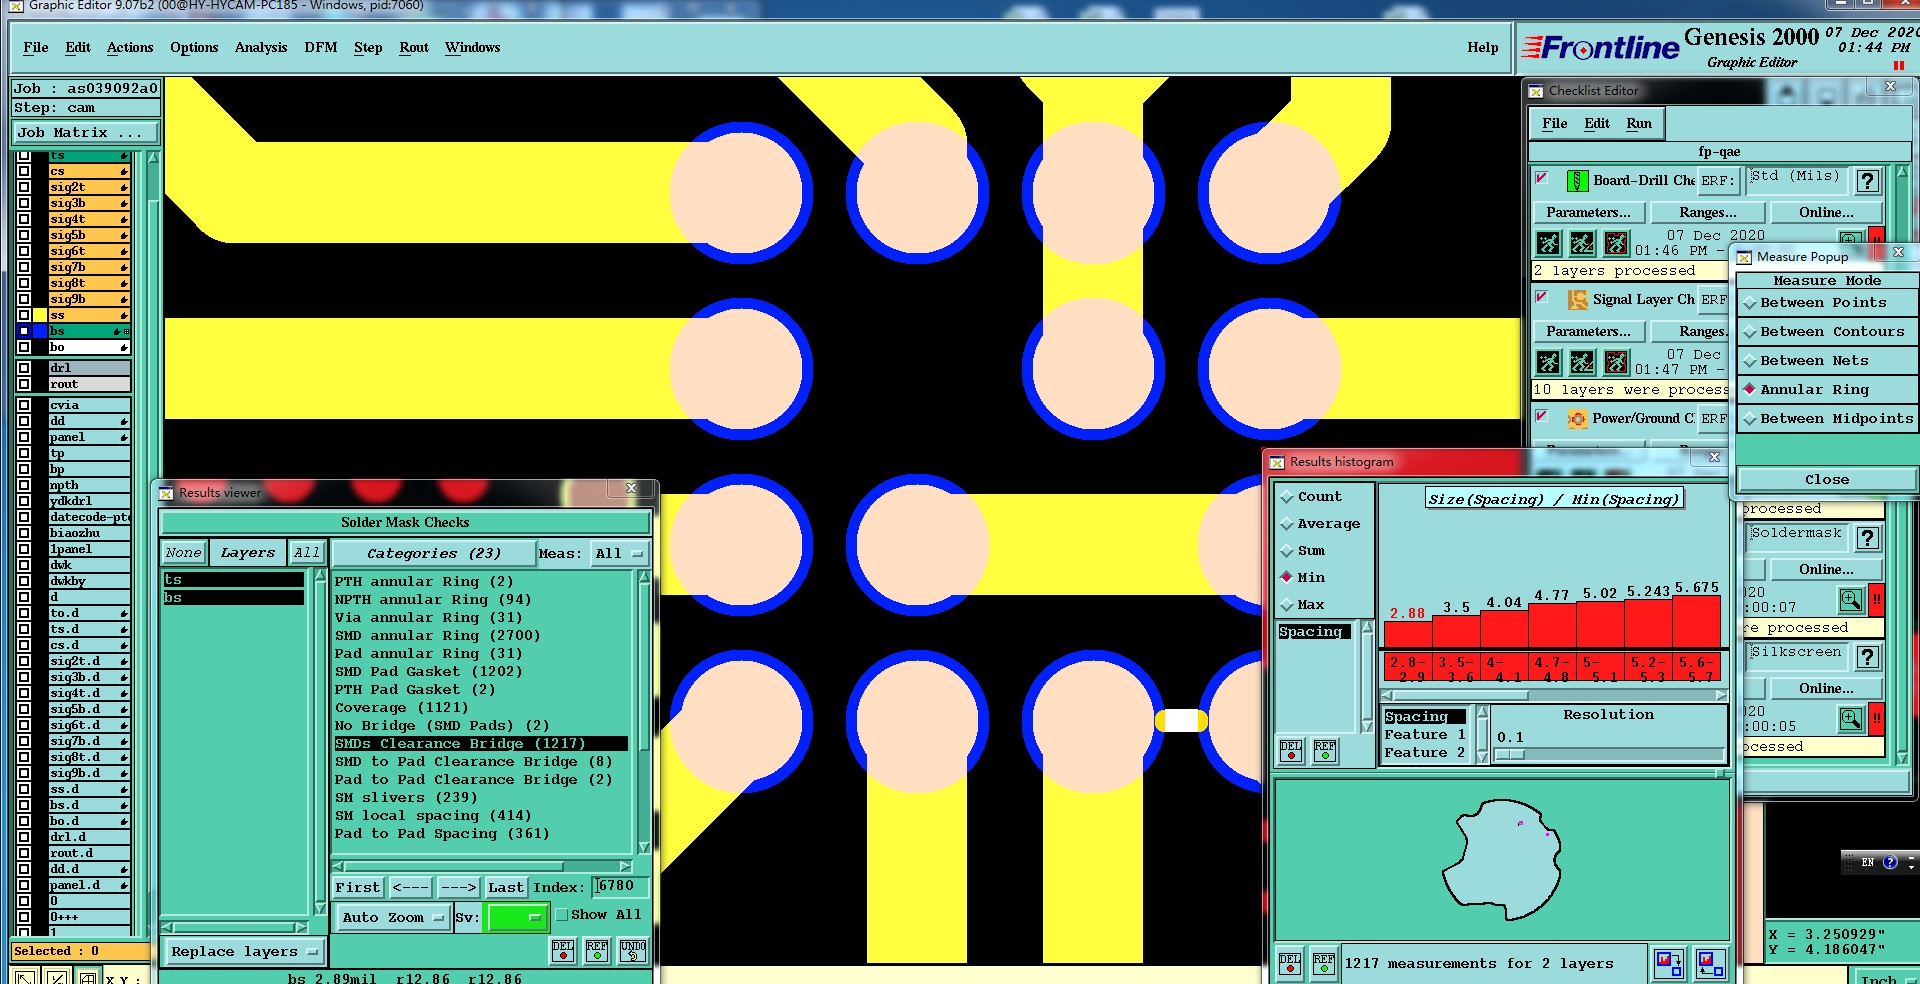Click histogram-to-layer export icon
This screenshot has width=1920, height=984.
[1669, 964]
